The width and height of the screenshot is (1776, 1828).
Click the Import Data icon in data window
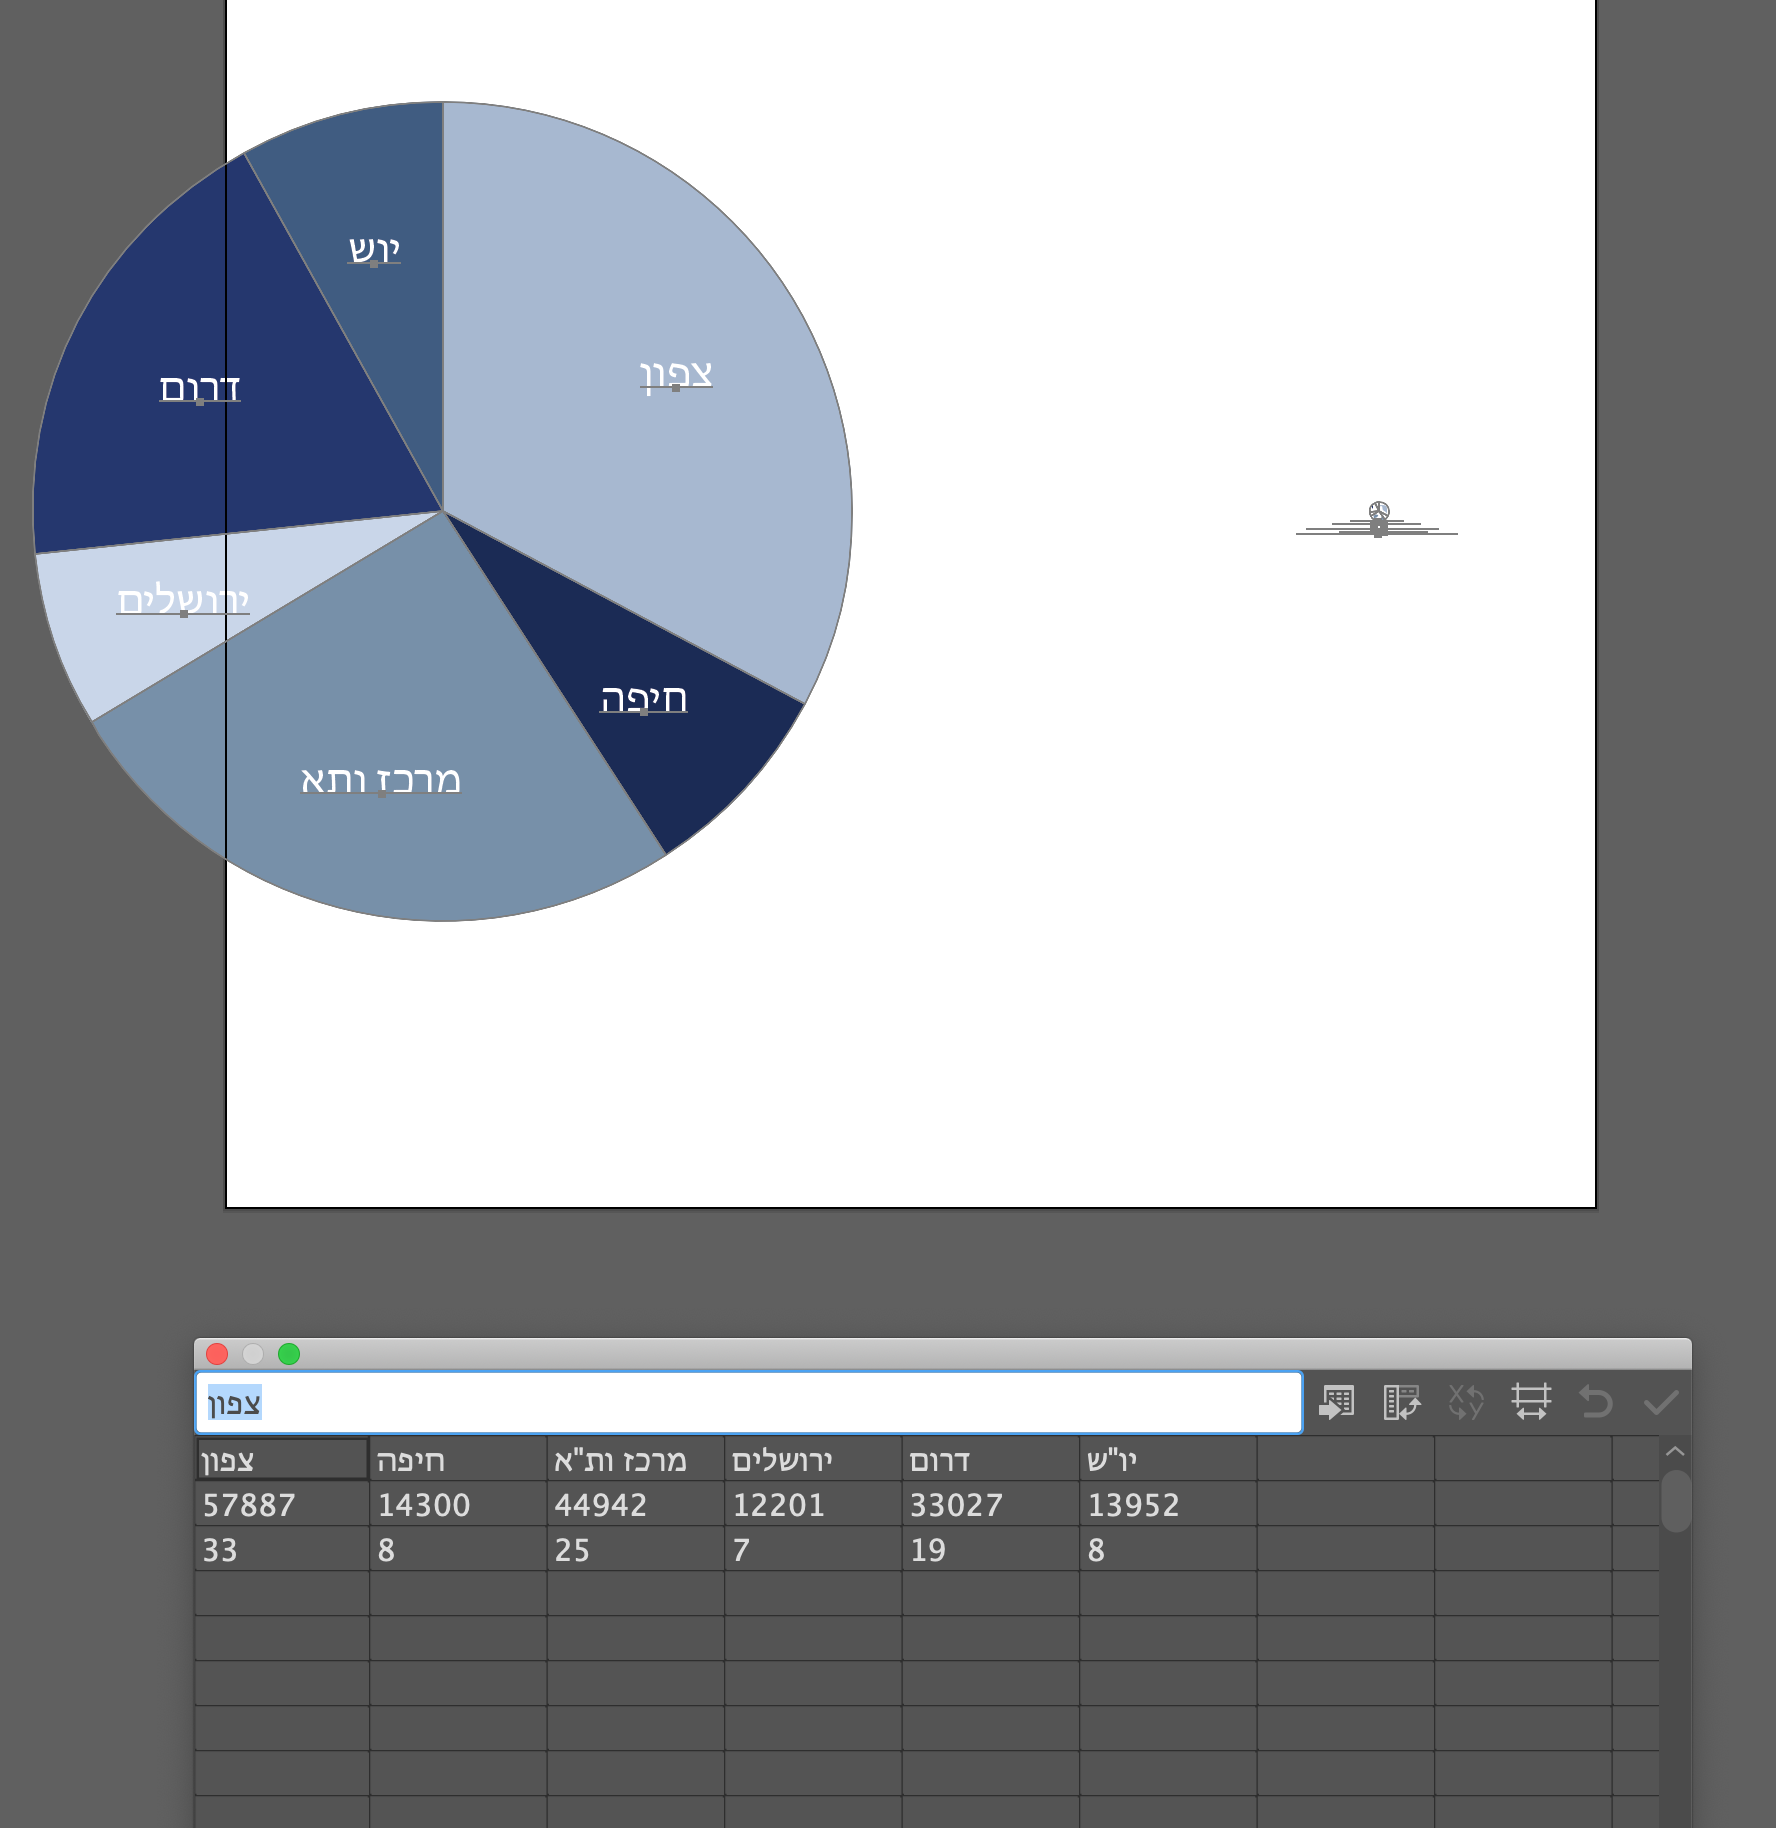[1337, 1402]
